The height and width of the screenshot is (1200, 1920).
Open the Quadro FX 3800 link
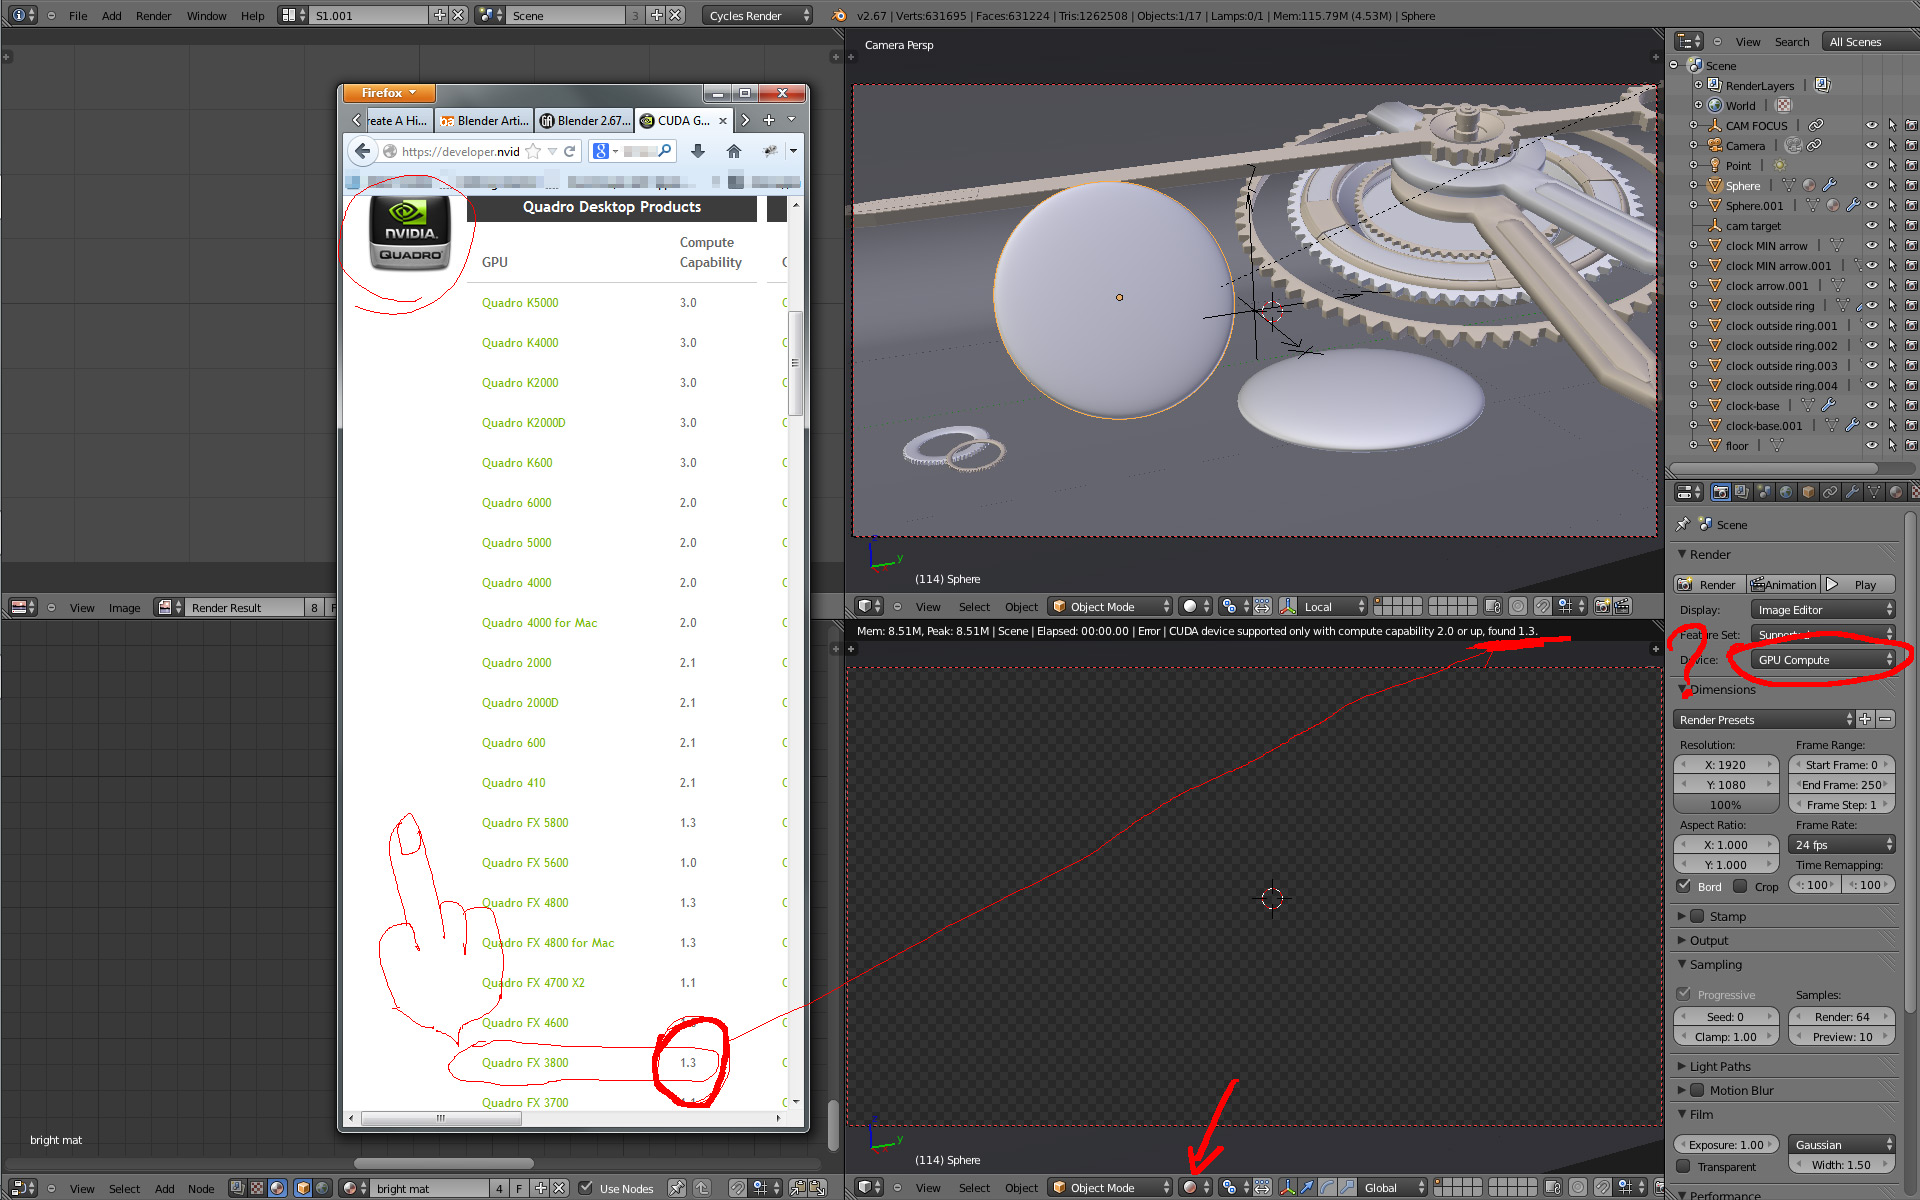525,1063
